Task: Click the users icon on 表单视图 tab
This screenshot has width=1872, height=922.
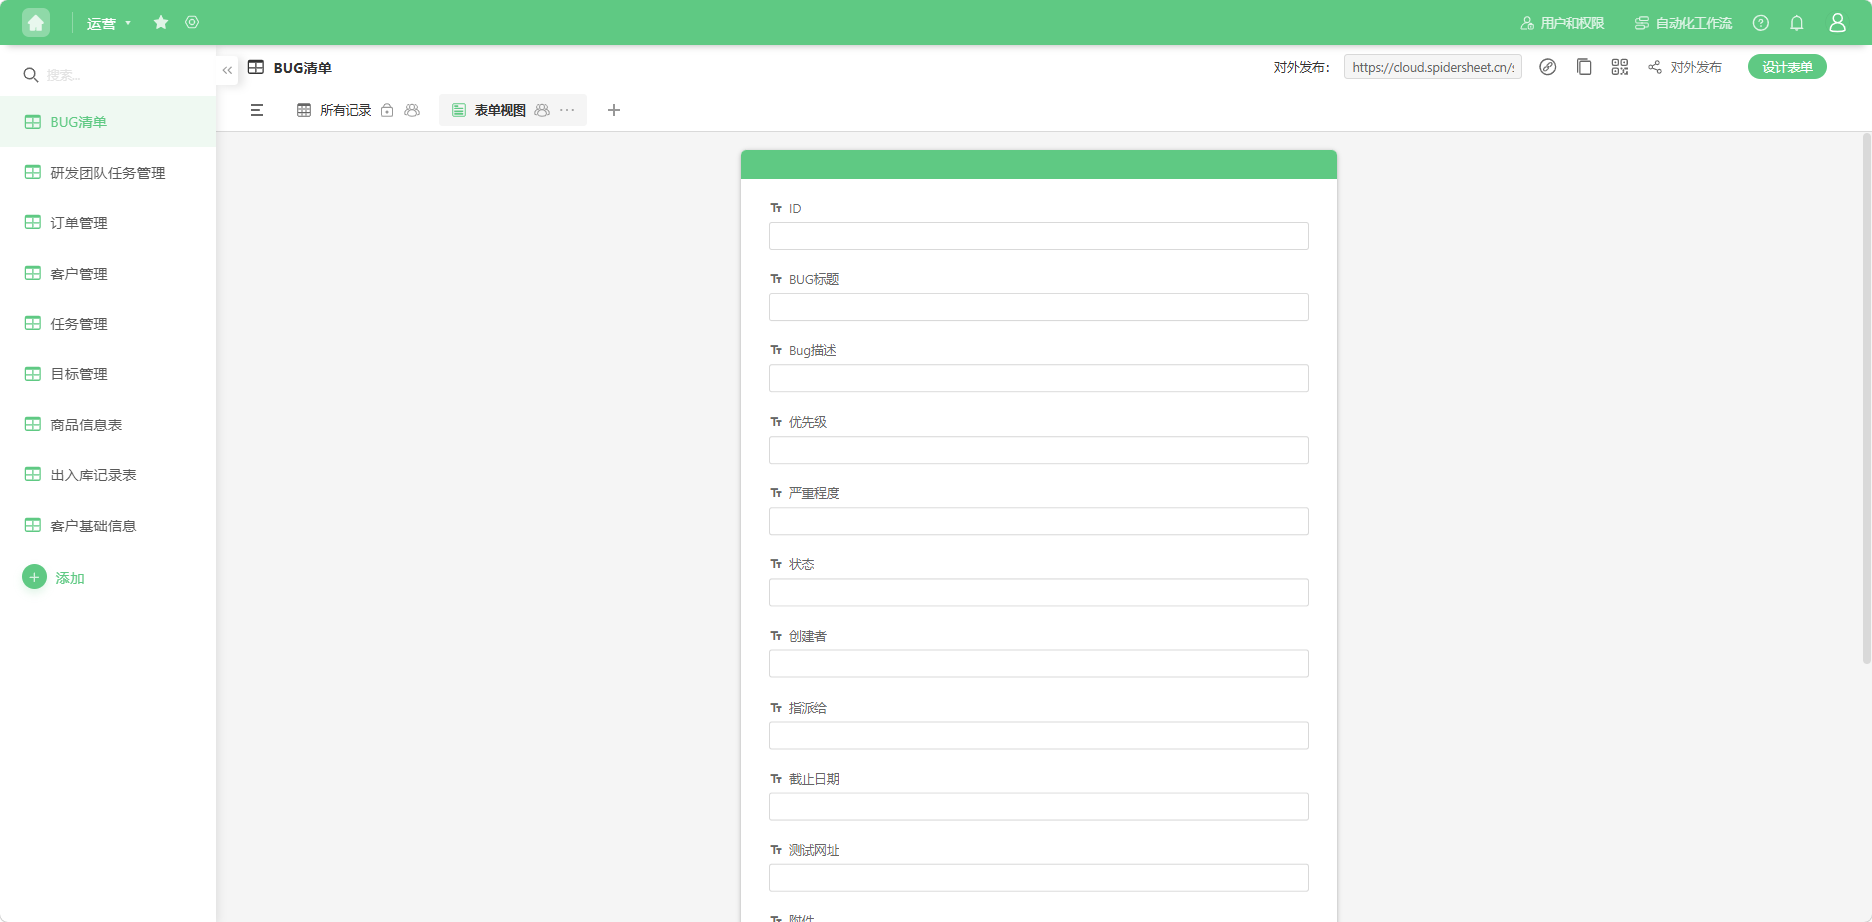Action: 542,110
